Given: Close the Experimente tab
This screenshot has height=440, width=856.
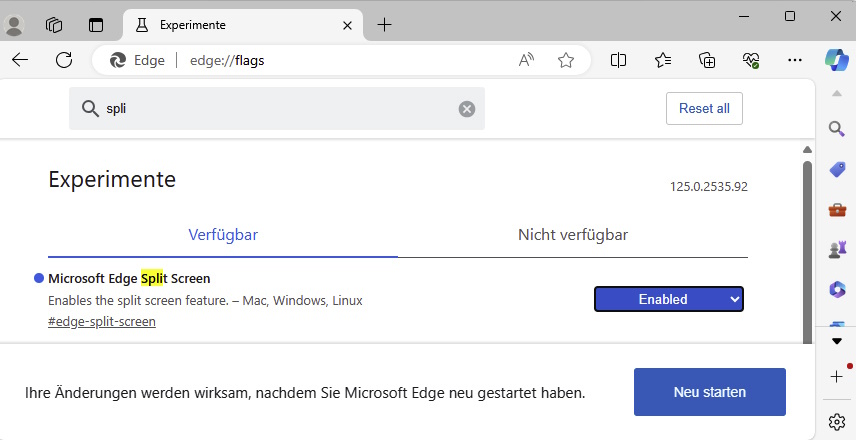Looking at the screenshot, I should (x=347, y=25).
